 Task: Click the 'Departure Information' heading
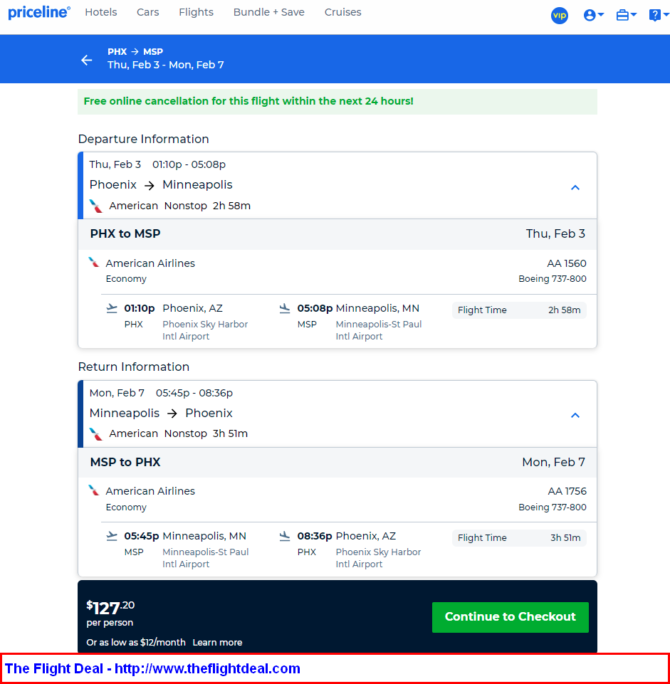click(144, 139)
